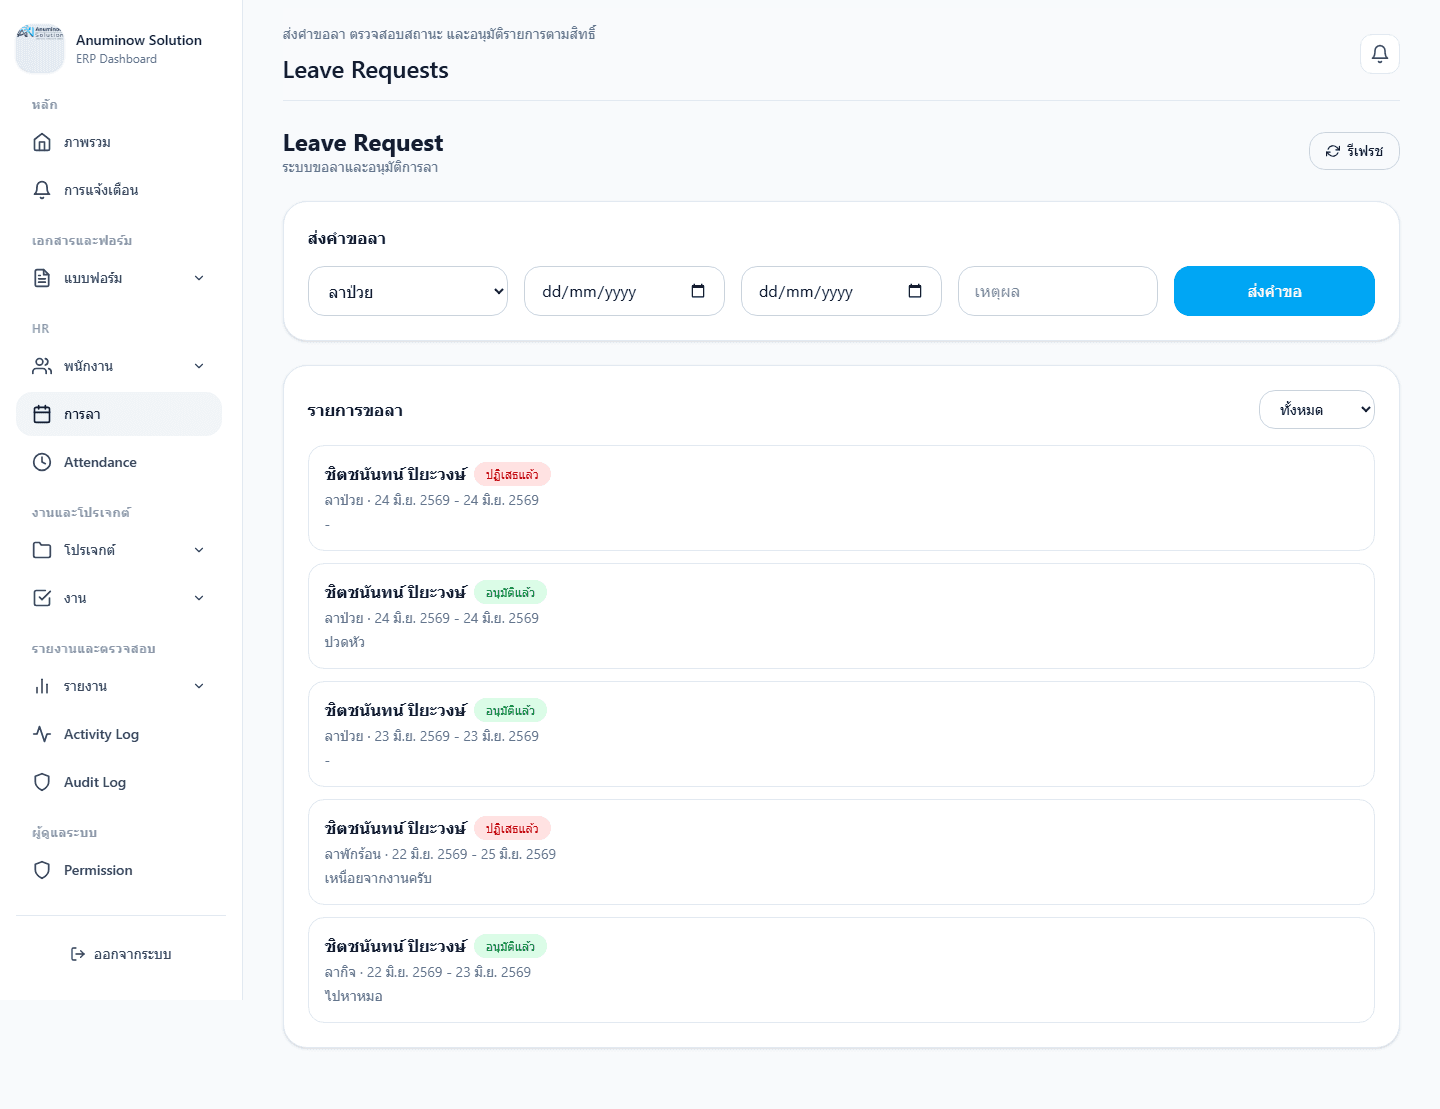Click the shield icon beside Permission
Viewport: 1440px width, 1109px height.
(42, 870)
